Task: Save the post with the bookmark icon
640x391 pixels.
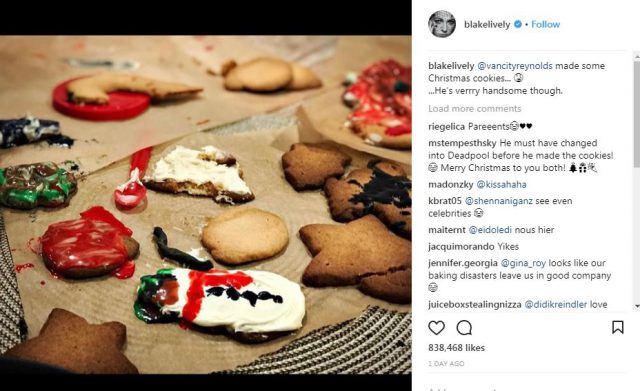Action: coord(618,327)
